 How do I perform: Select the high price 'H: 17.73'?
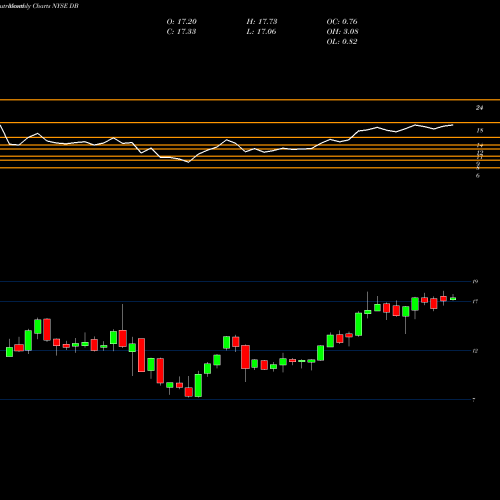pyautogui.click(x=262, y=22)
